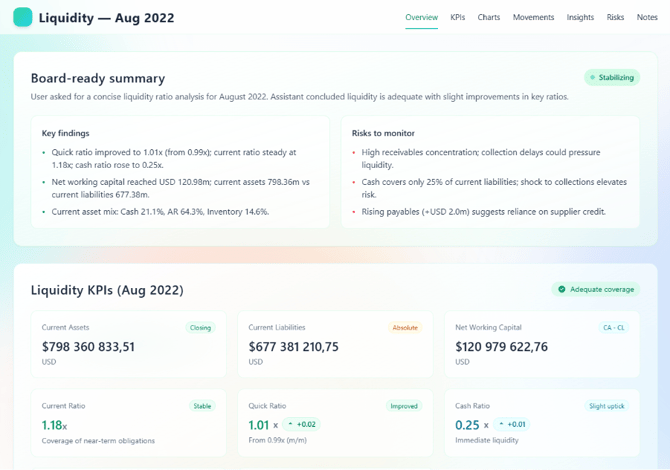
Task: Click the Stabilizing status dot
Action: (592, 77)
